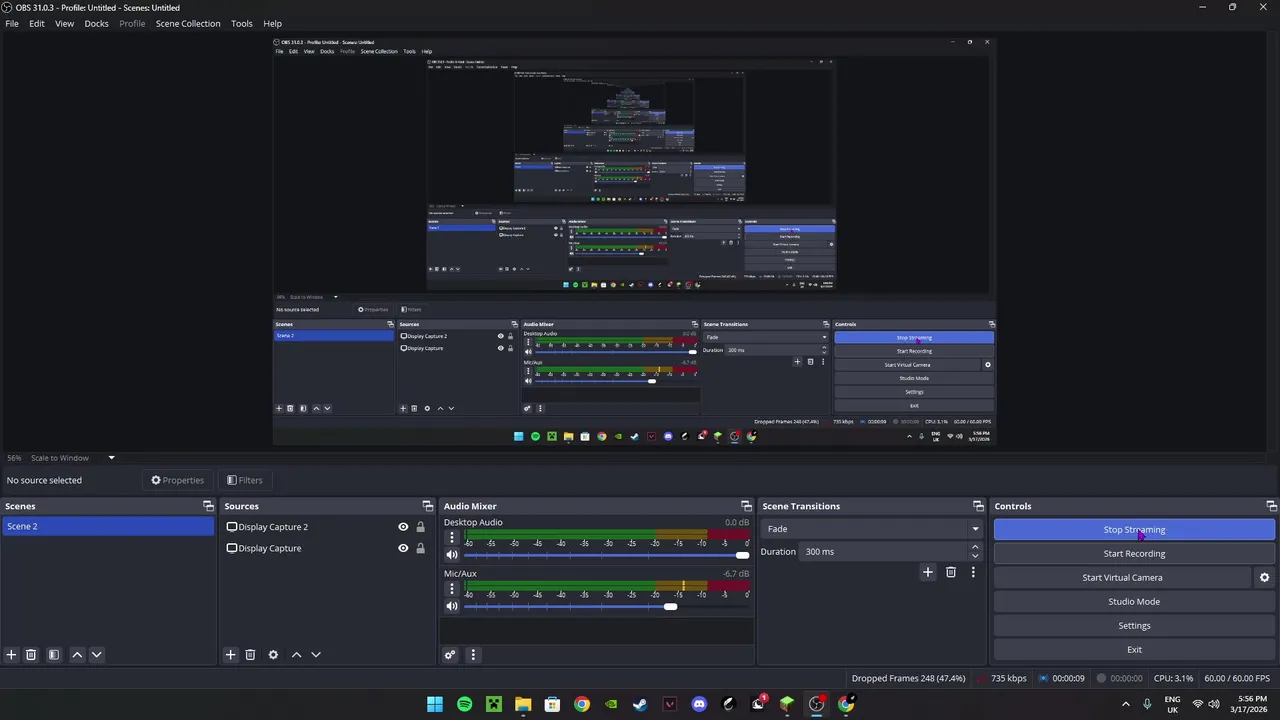Mute Desktop Audio speaker icon
The width and height of the screenshot is (1280, 720).
point(452,555)
